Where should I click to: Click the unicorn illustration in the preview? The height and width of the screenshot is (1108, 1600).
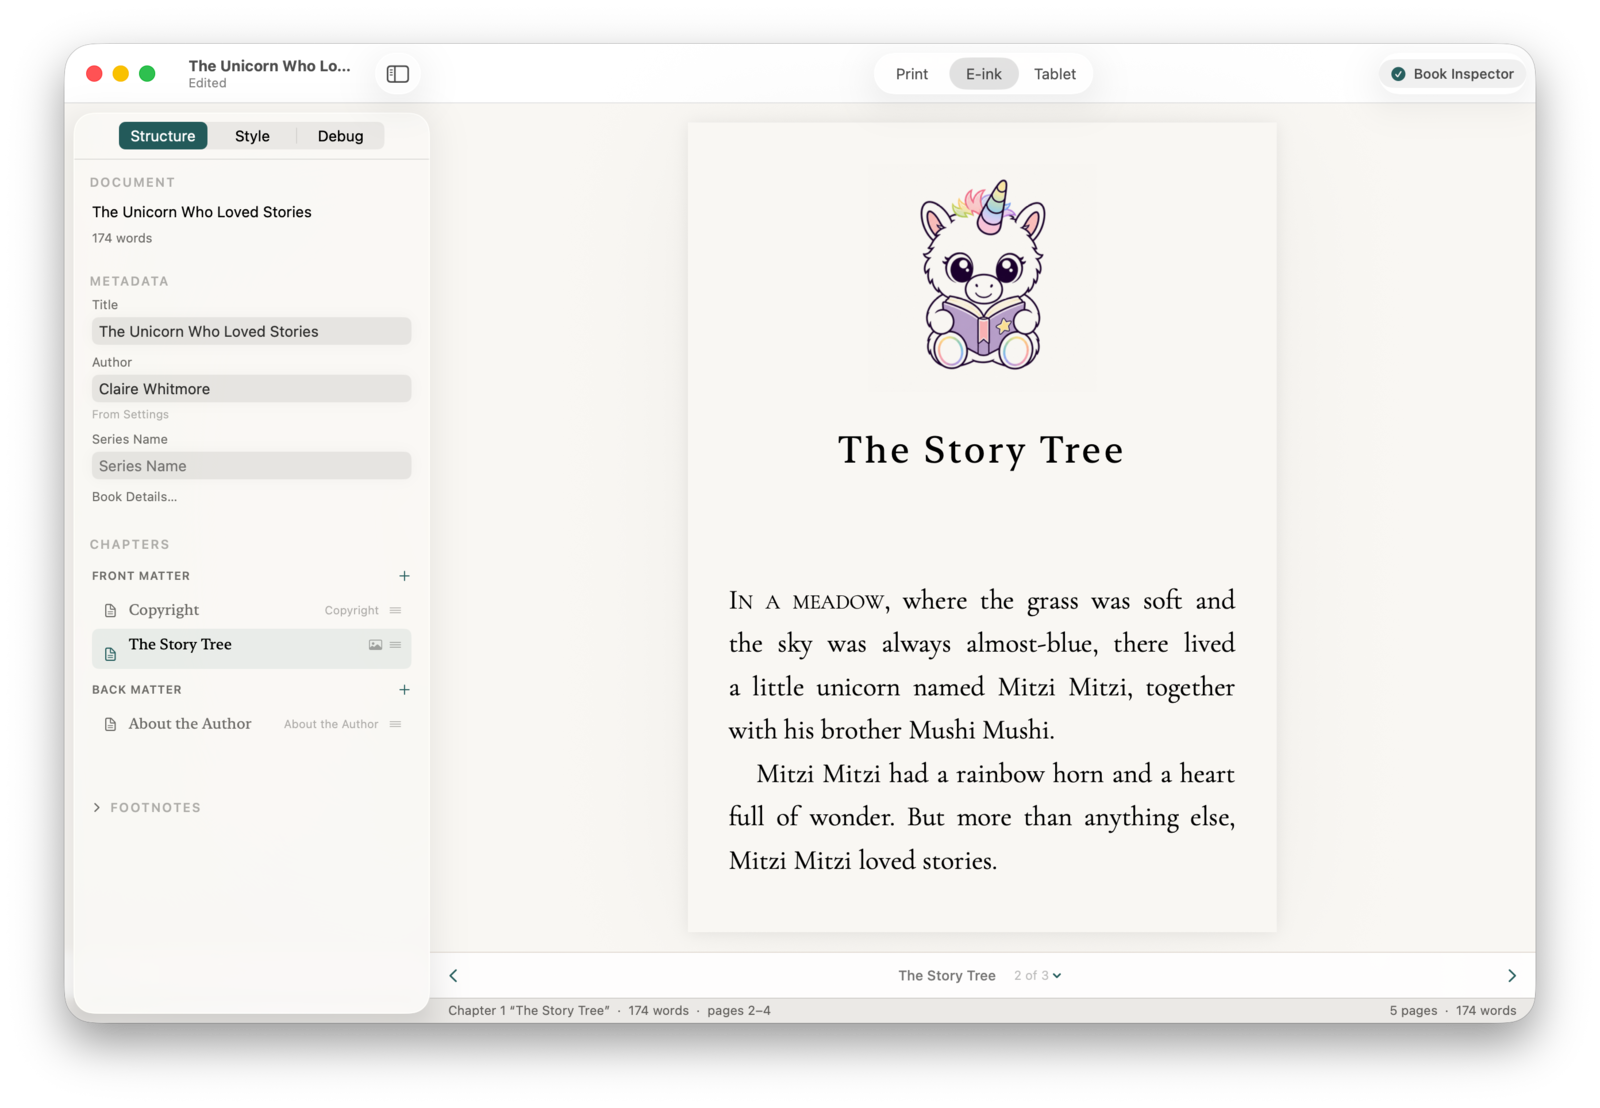point(982,275)
